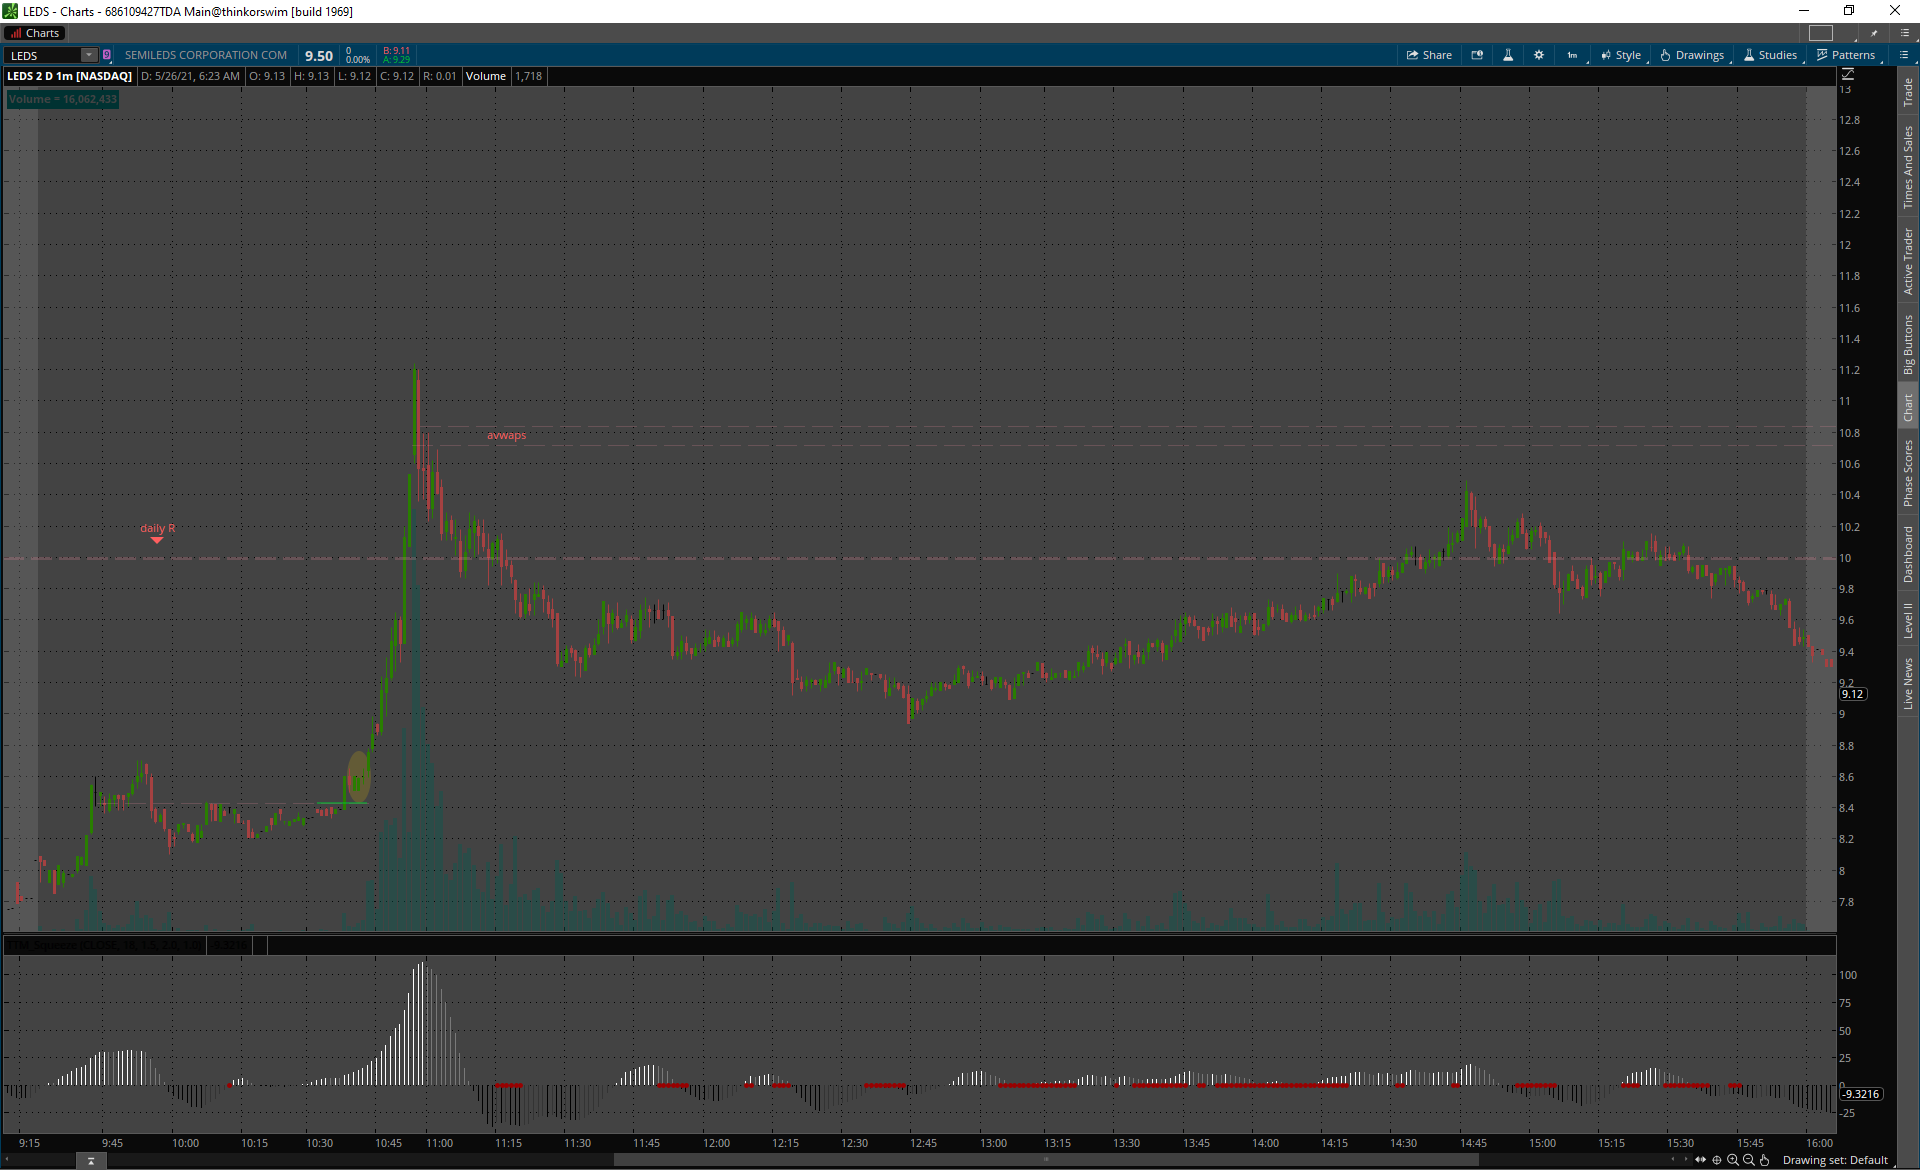Open chart settings gear icon

tap(1539, 55)
